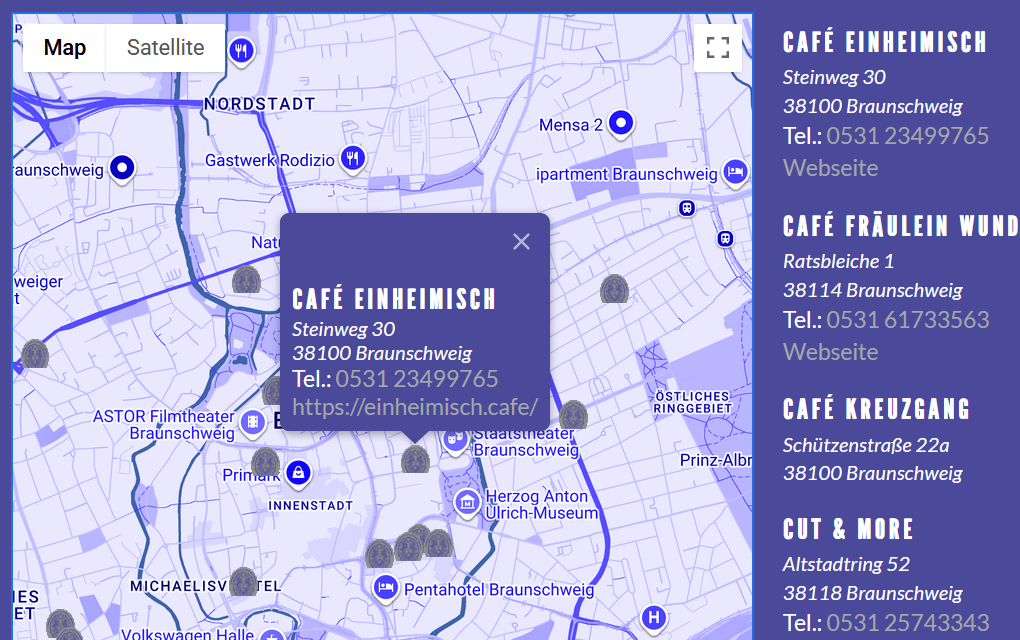Click the restaurant icon beside Satellite button
This screenshot has width=1020, height=640.
click(241, 49)
